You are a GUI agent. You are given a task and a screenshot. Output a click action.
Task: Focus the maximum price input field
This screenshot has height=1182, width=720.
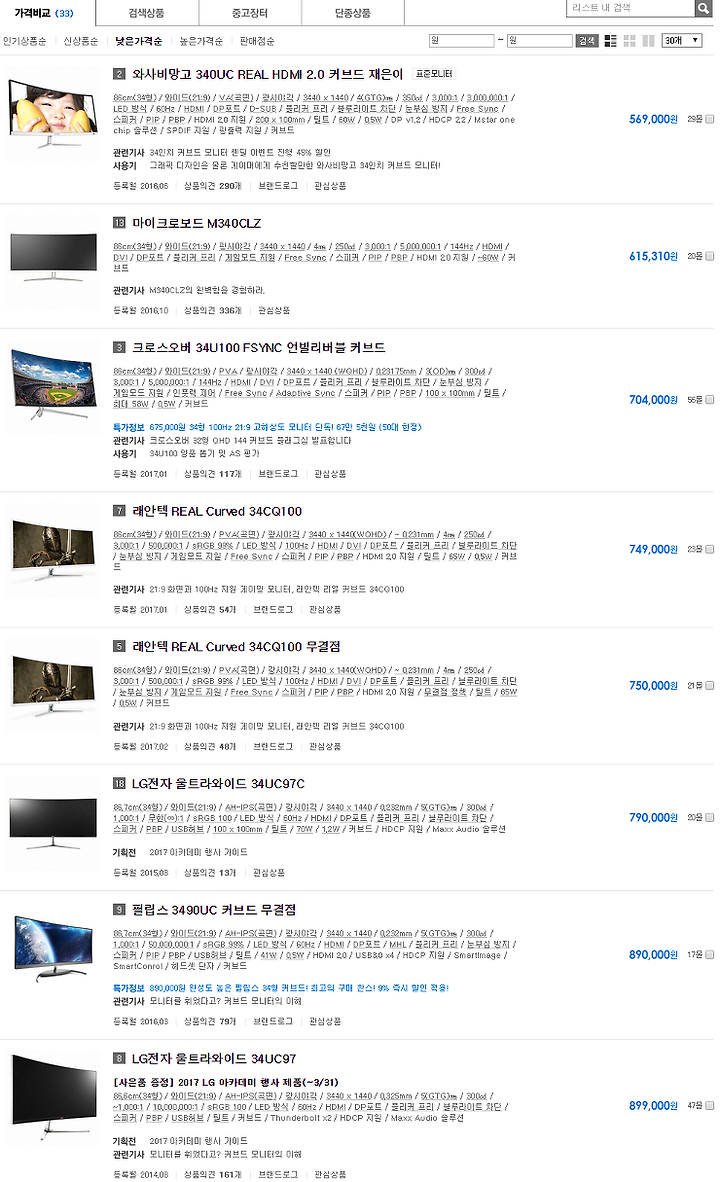(x=540, y=41)
